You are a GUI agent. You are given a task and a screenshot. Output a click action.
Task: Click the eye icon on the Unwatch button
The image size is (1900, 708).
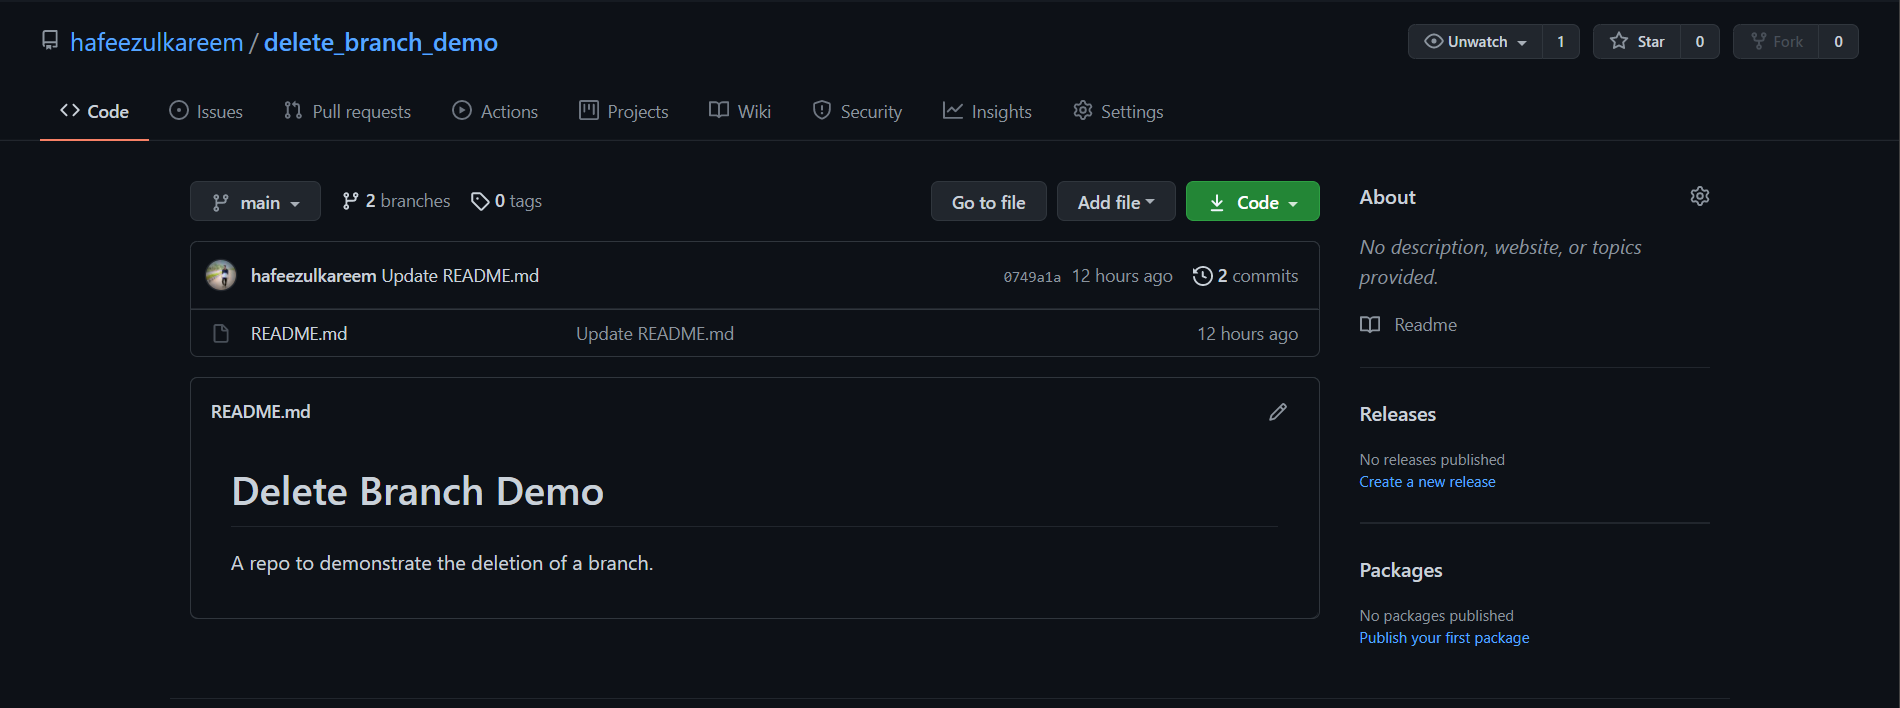1433,41
